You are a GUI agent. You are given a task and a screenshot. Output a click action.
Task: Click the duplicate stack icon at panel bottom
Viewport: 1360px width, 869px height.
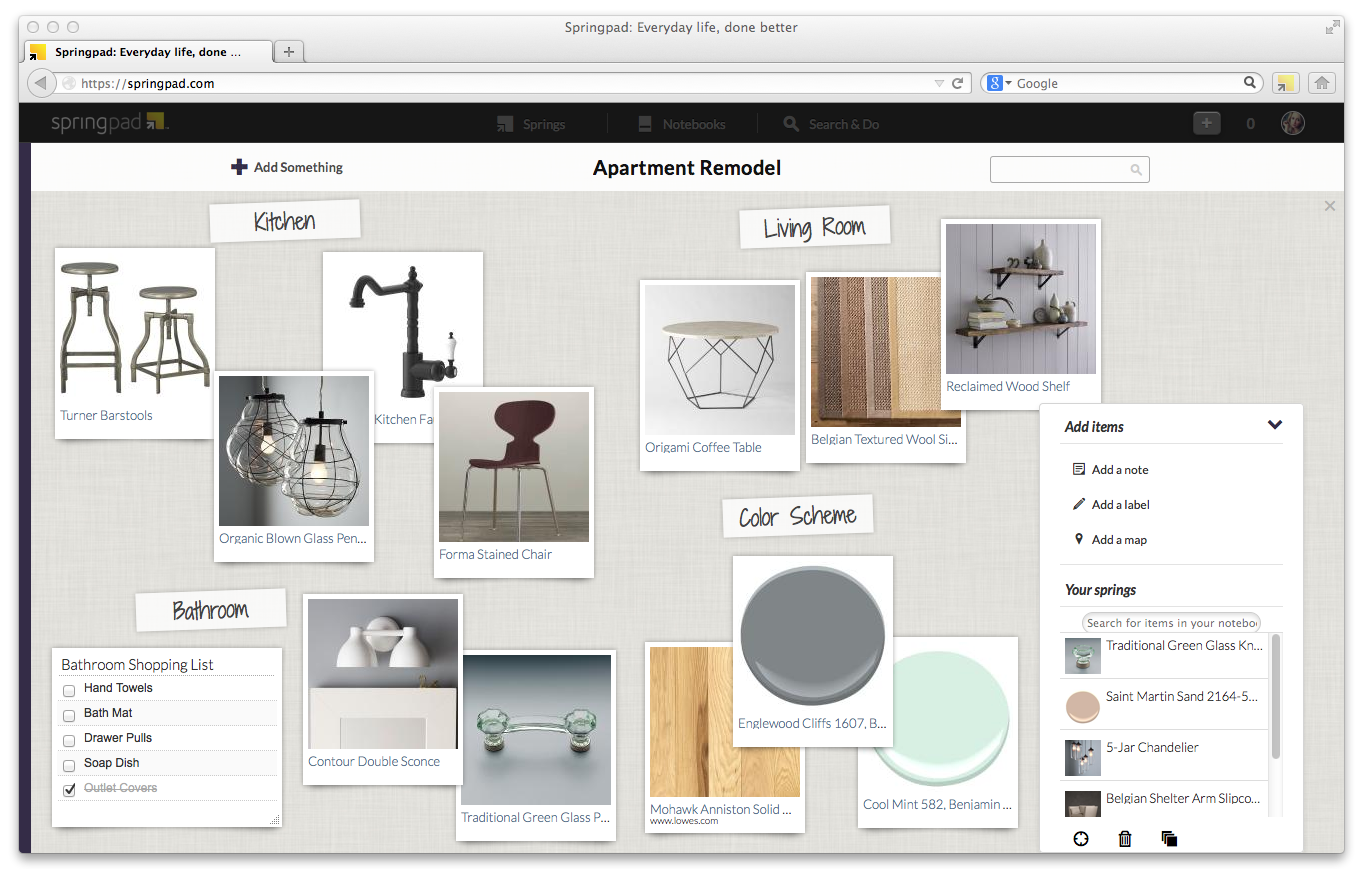coord(1169,839)
